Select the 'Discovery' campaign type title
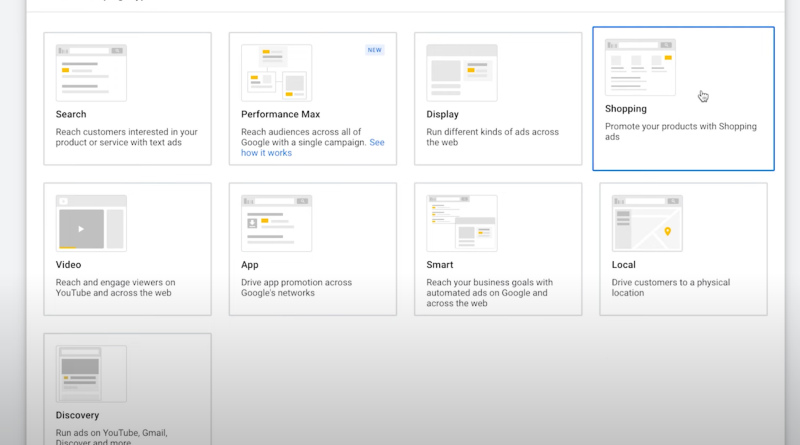The image size is (800, 445). [77, 415]
